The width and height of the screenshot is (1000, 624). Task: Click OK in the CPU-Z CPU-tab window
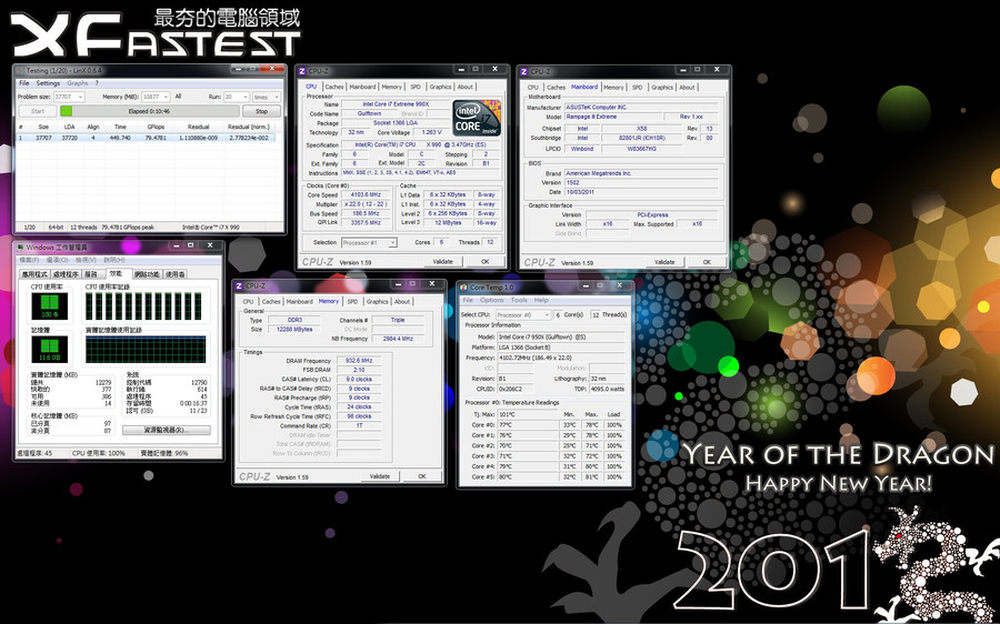coord(485,261)
